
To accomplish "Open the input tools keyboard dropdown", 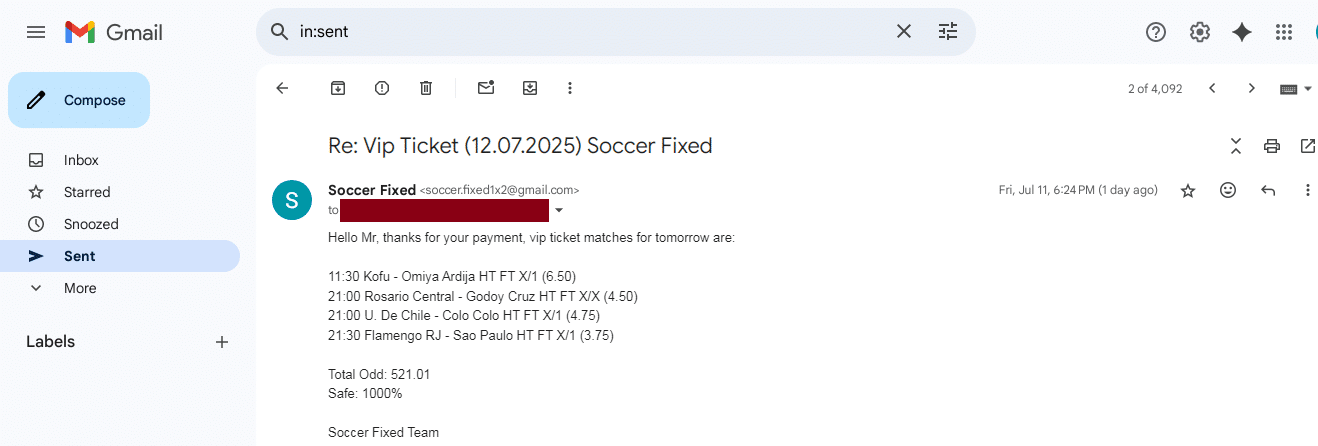I will 1296,88.
